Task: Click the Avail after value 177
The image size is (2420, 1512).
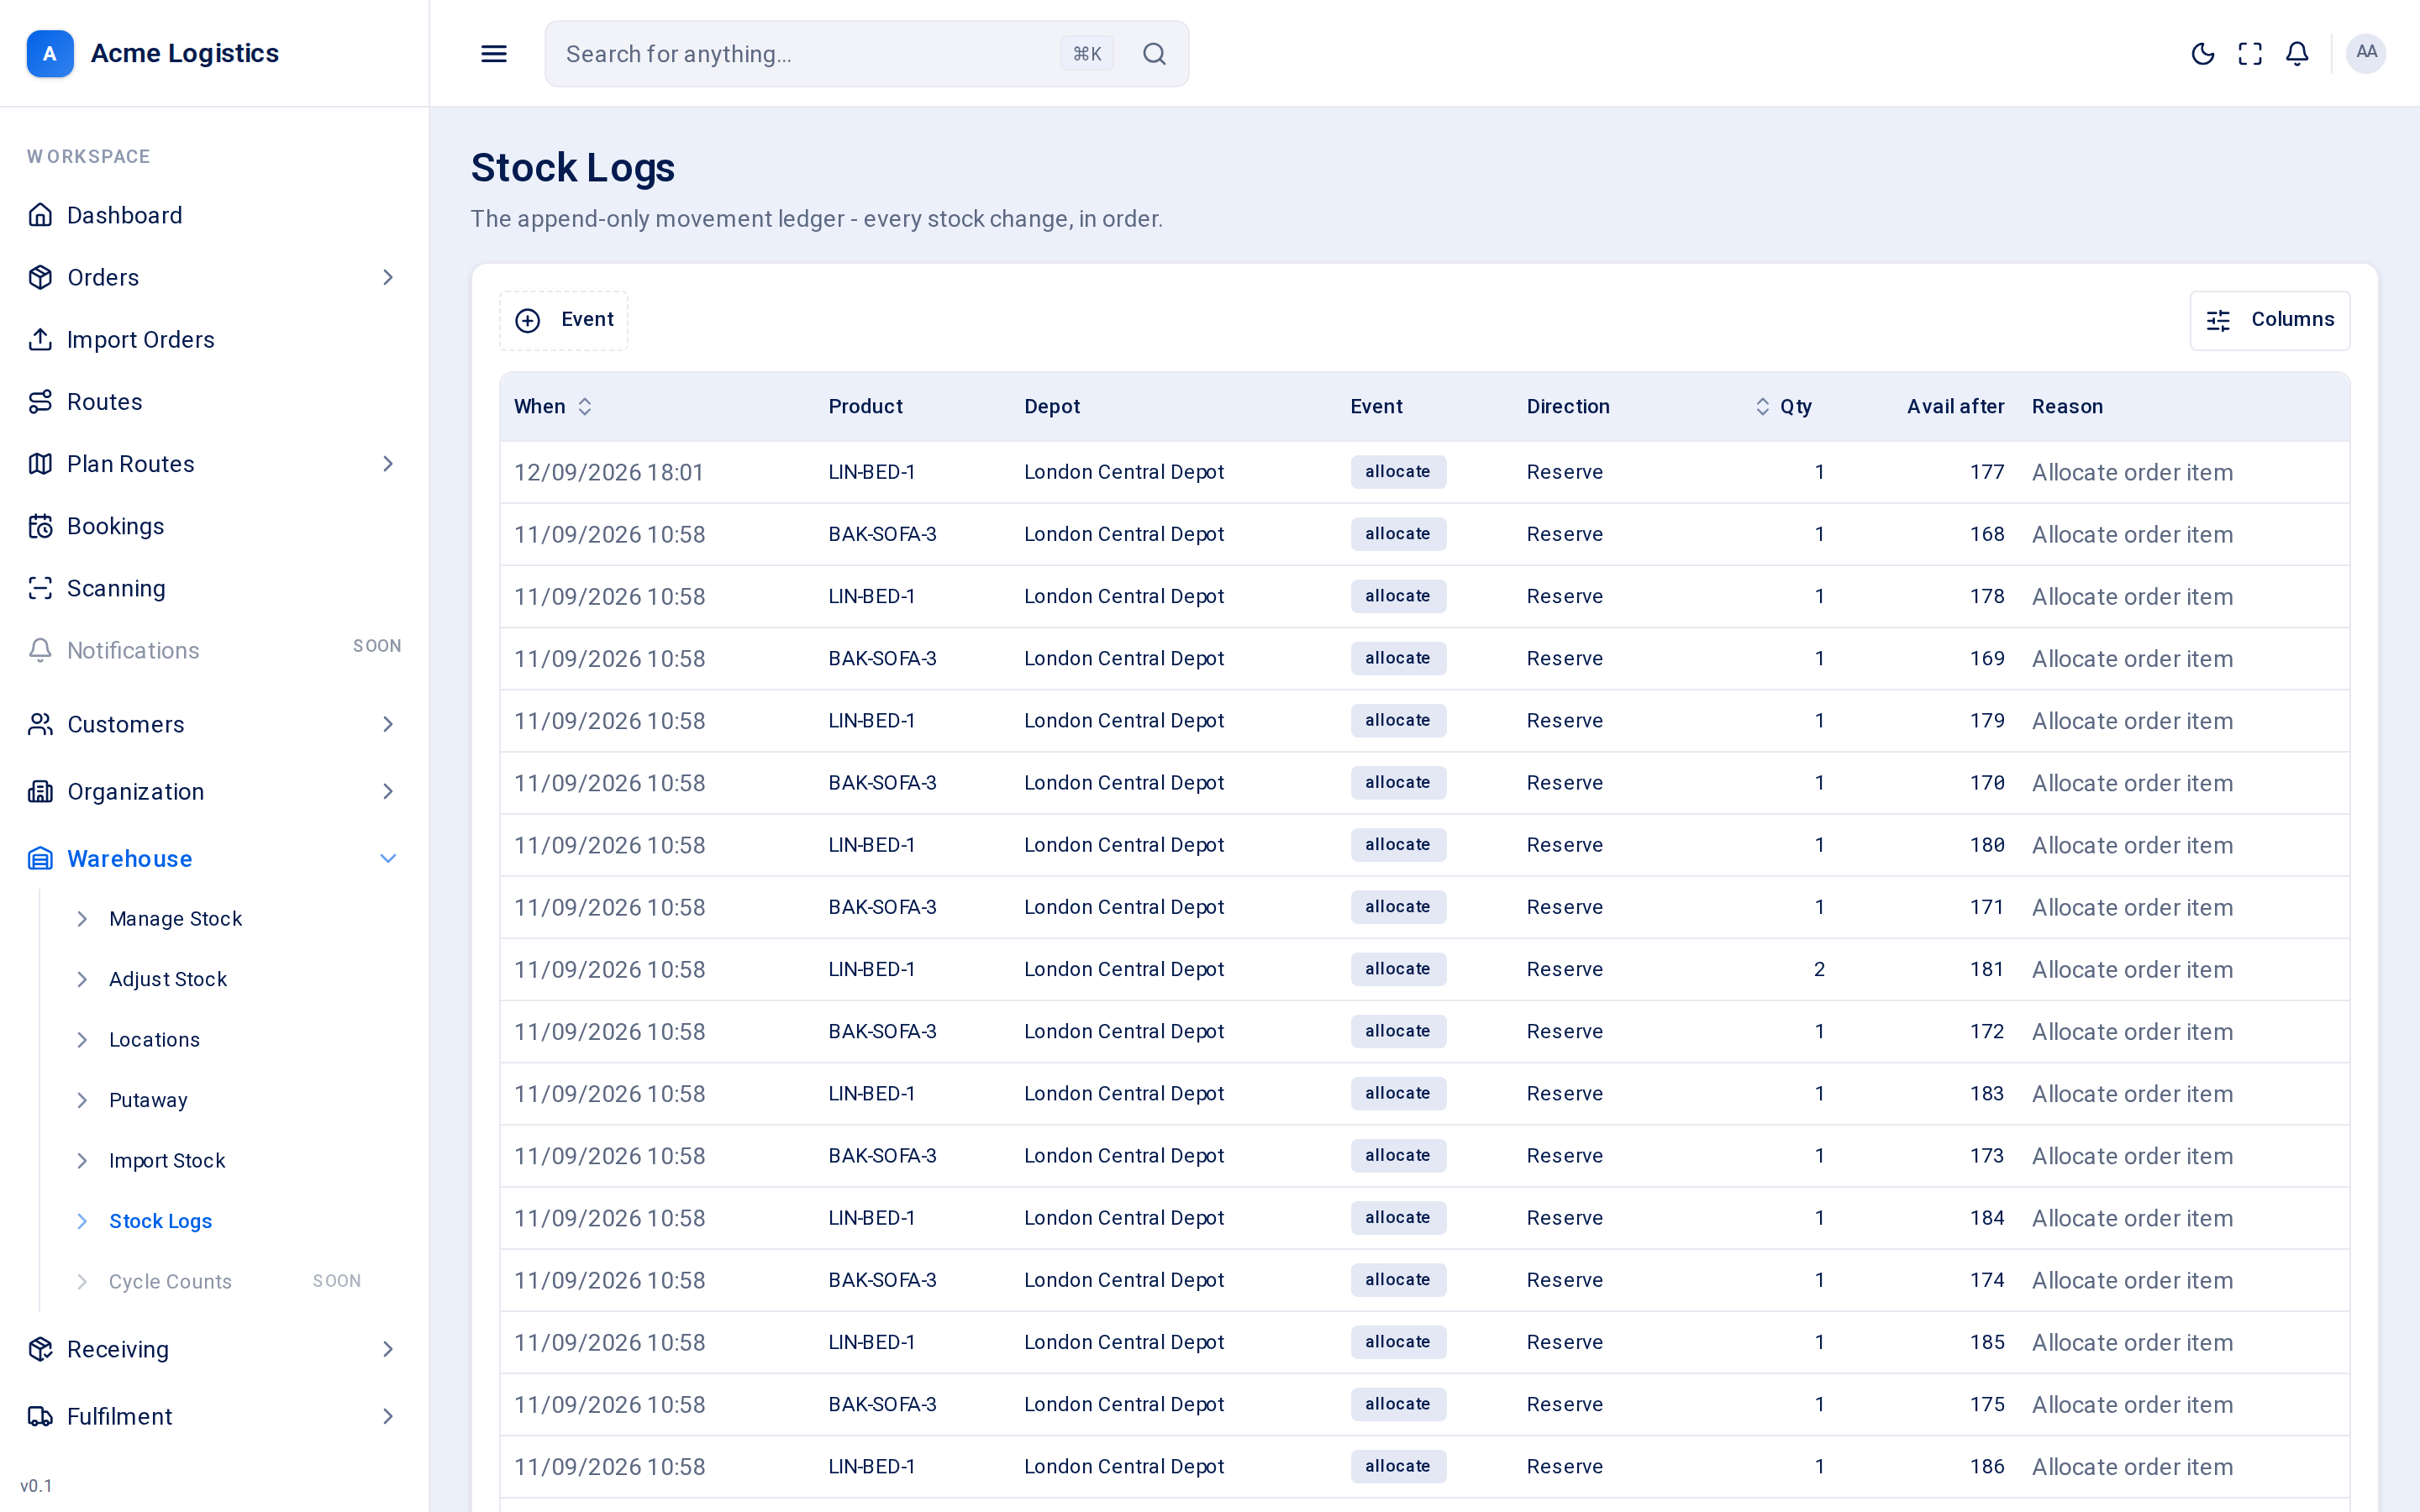Action: 1987,472
